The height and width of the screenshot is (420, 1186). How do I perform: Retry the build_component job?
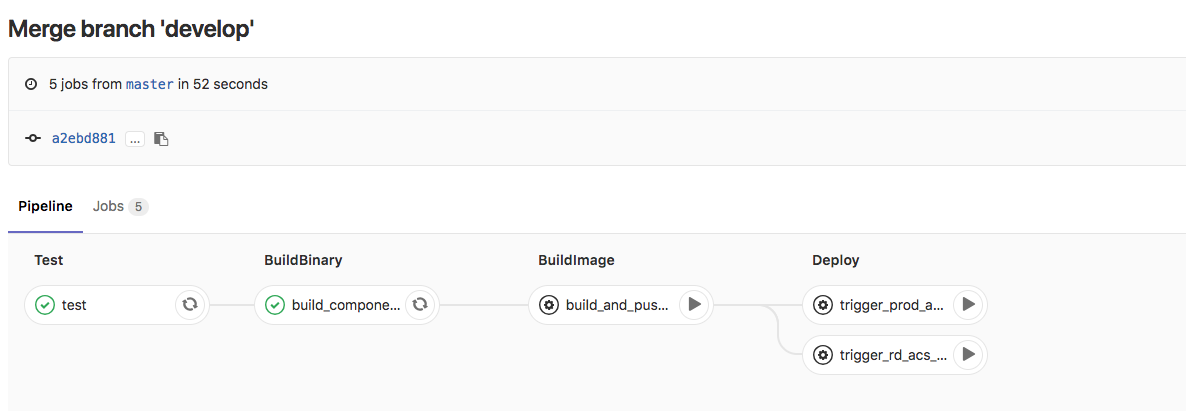[x=420, y=305]
